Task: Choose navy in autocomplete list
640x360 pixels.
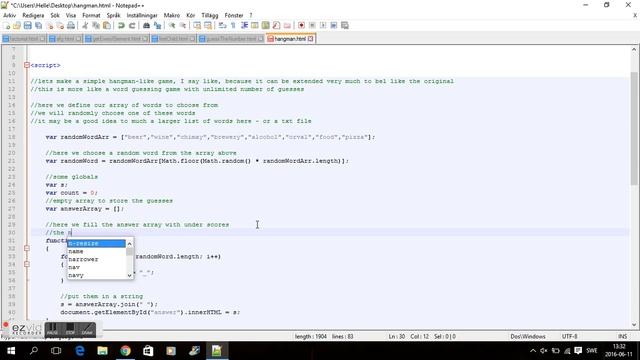Action: click(x=96, y=276)
